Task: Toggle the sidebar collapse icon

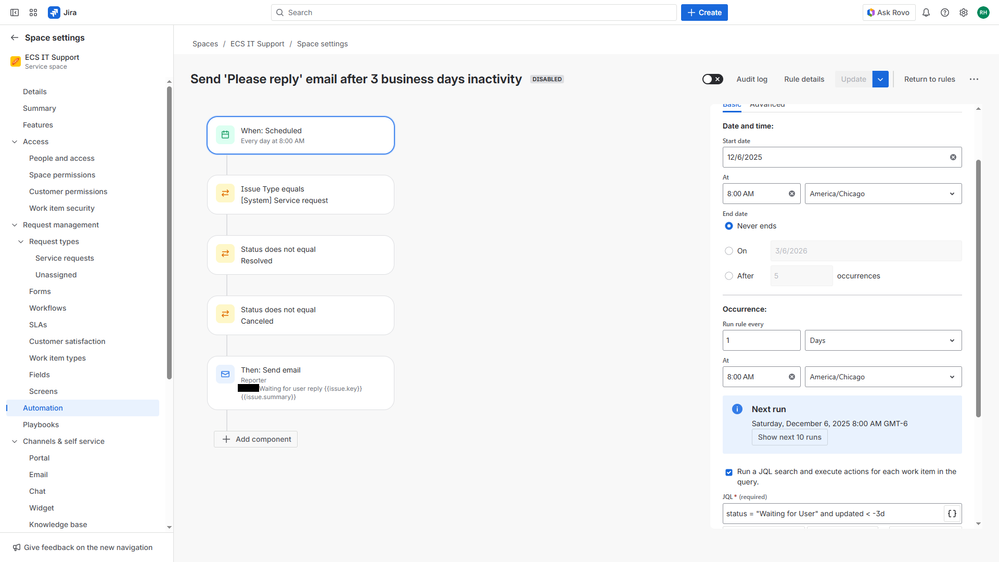Action: tap(14, 12)
